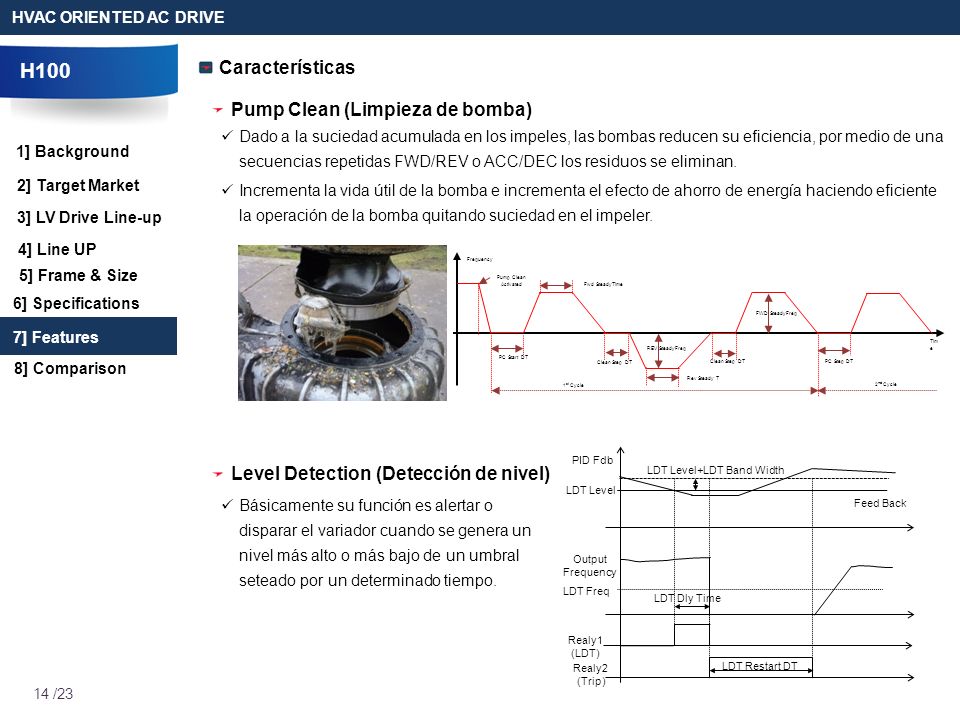
Task: Click the 'REV SteadyFreq' chart label
Action: 666,348
